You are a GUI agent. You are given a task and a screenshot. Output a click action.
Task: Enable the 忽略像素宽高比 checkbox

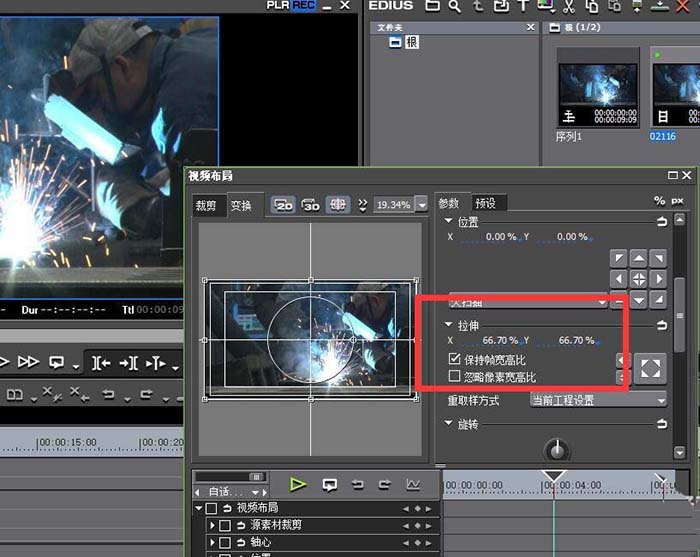tap(455, 377)
